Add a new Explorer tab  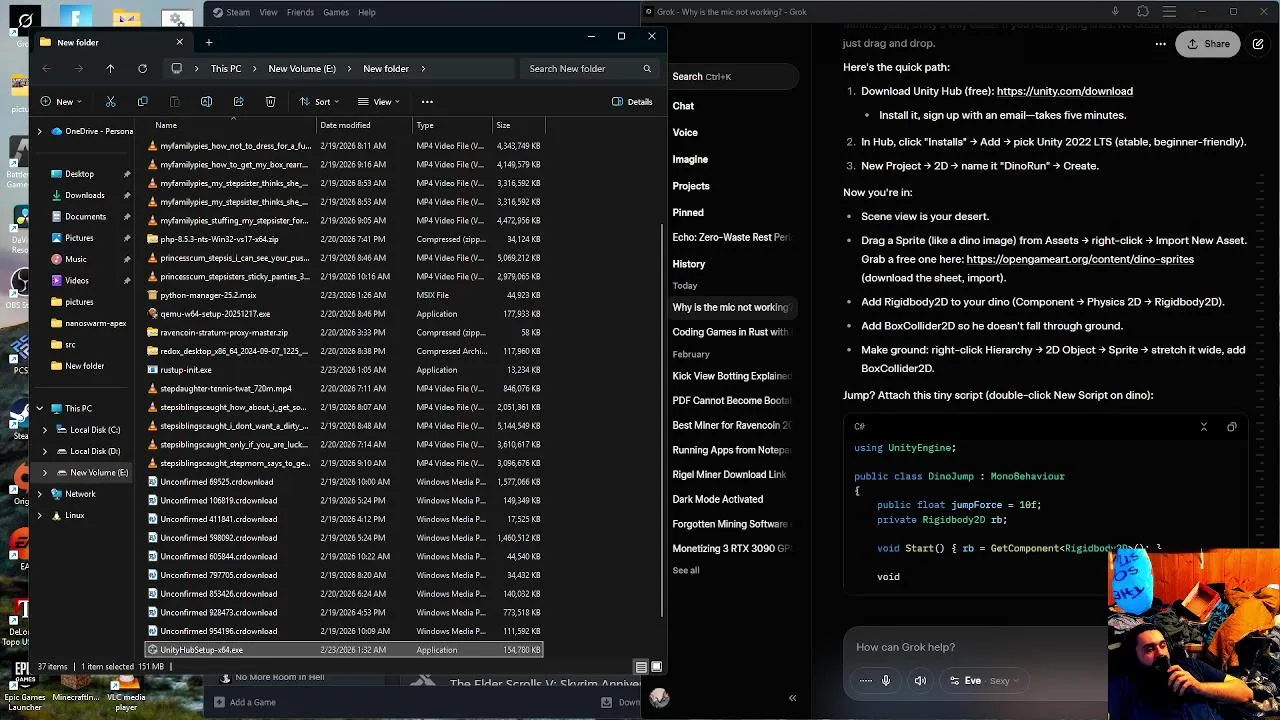pos(208,42)
